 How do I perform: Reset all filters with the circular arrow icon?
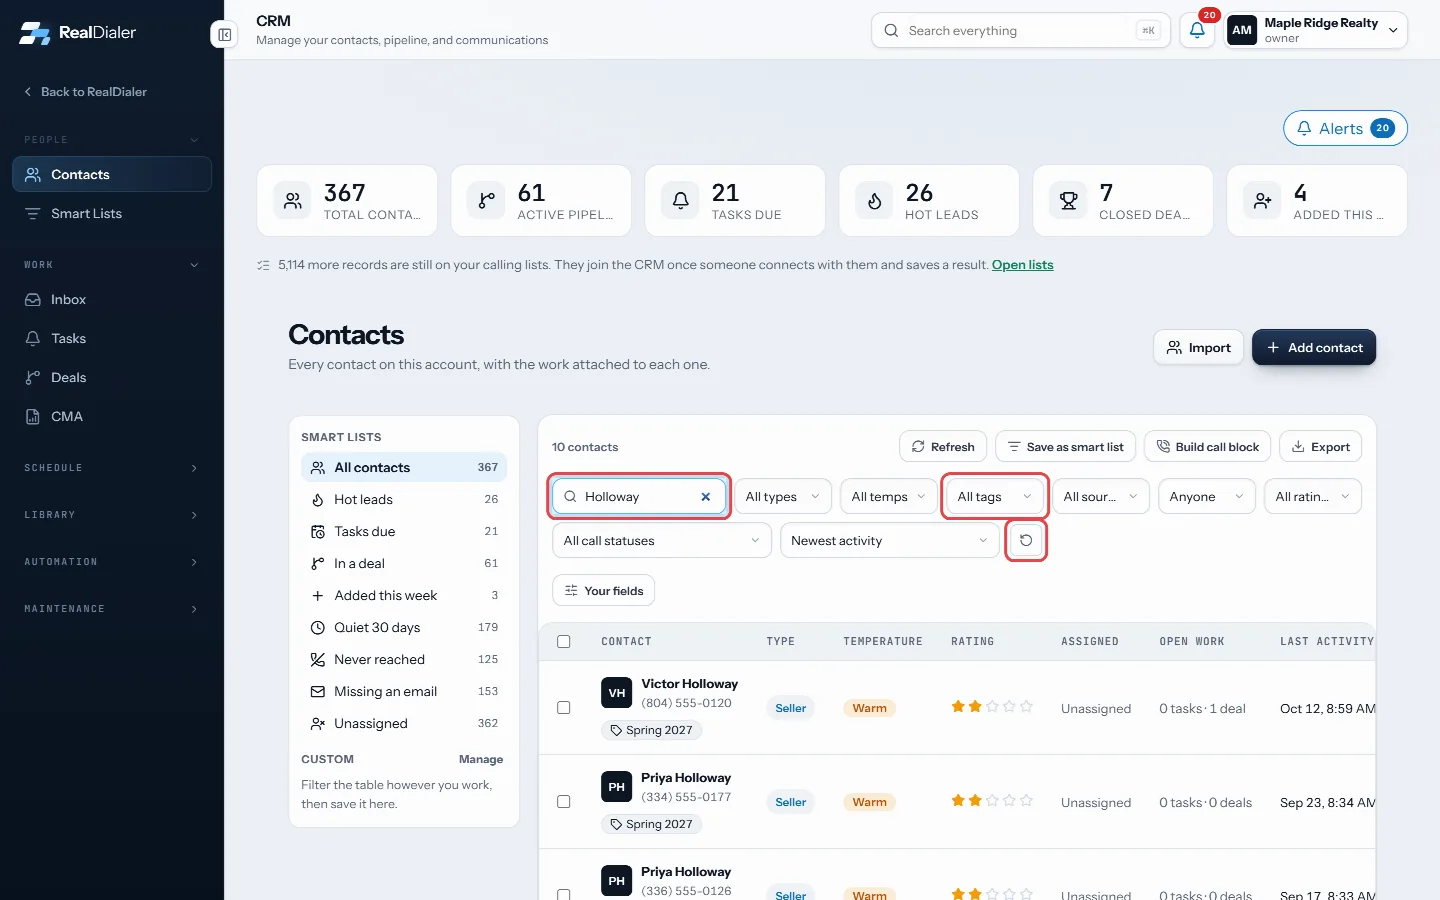[1026, 541]
